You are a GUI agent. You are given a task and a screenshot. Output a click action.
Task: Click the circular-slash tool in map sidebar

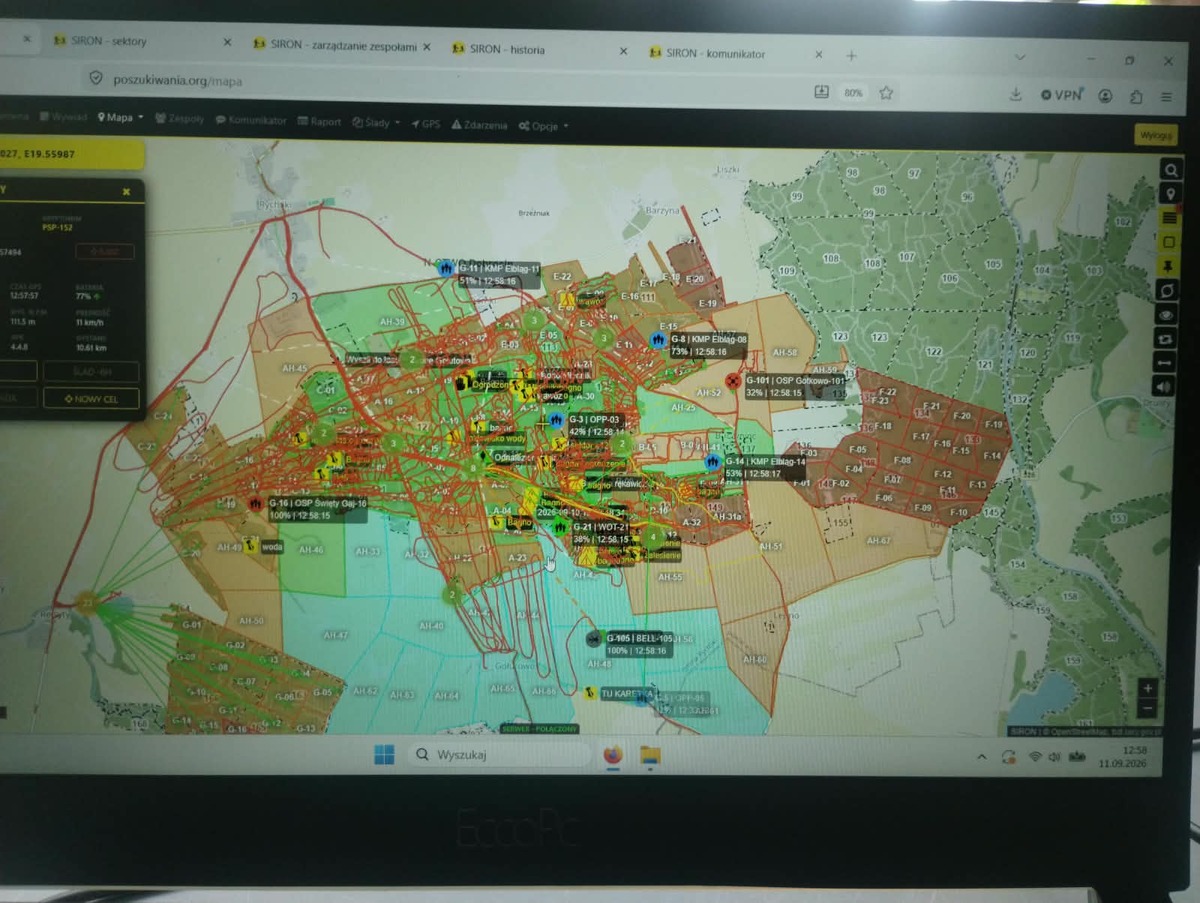1167,290
